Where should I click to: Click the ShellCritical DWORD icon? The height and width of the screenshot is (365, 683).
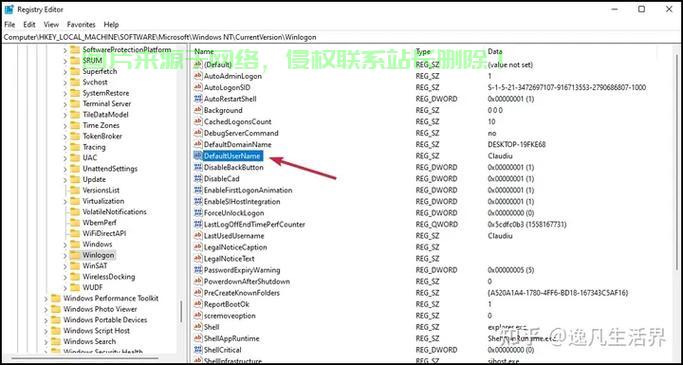198,350
